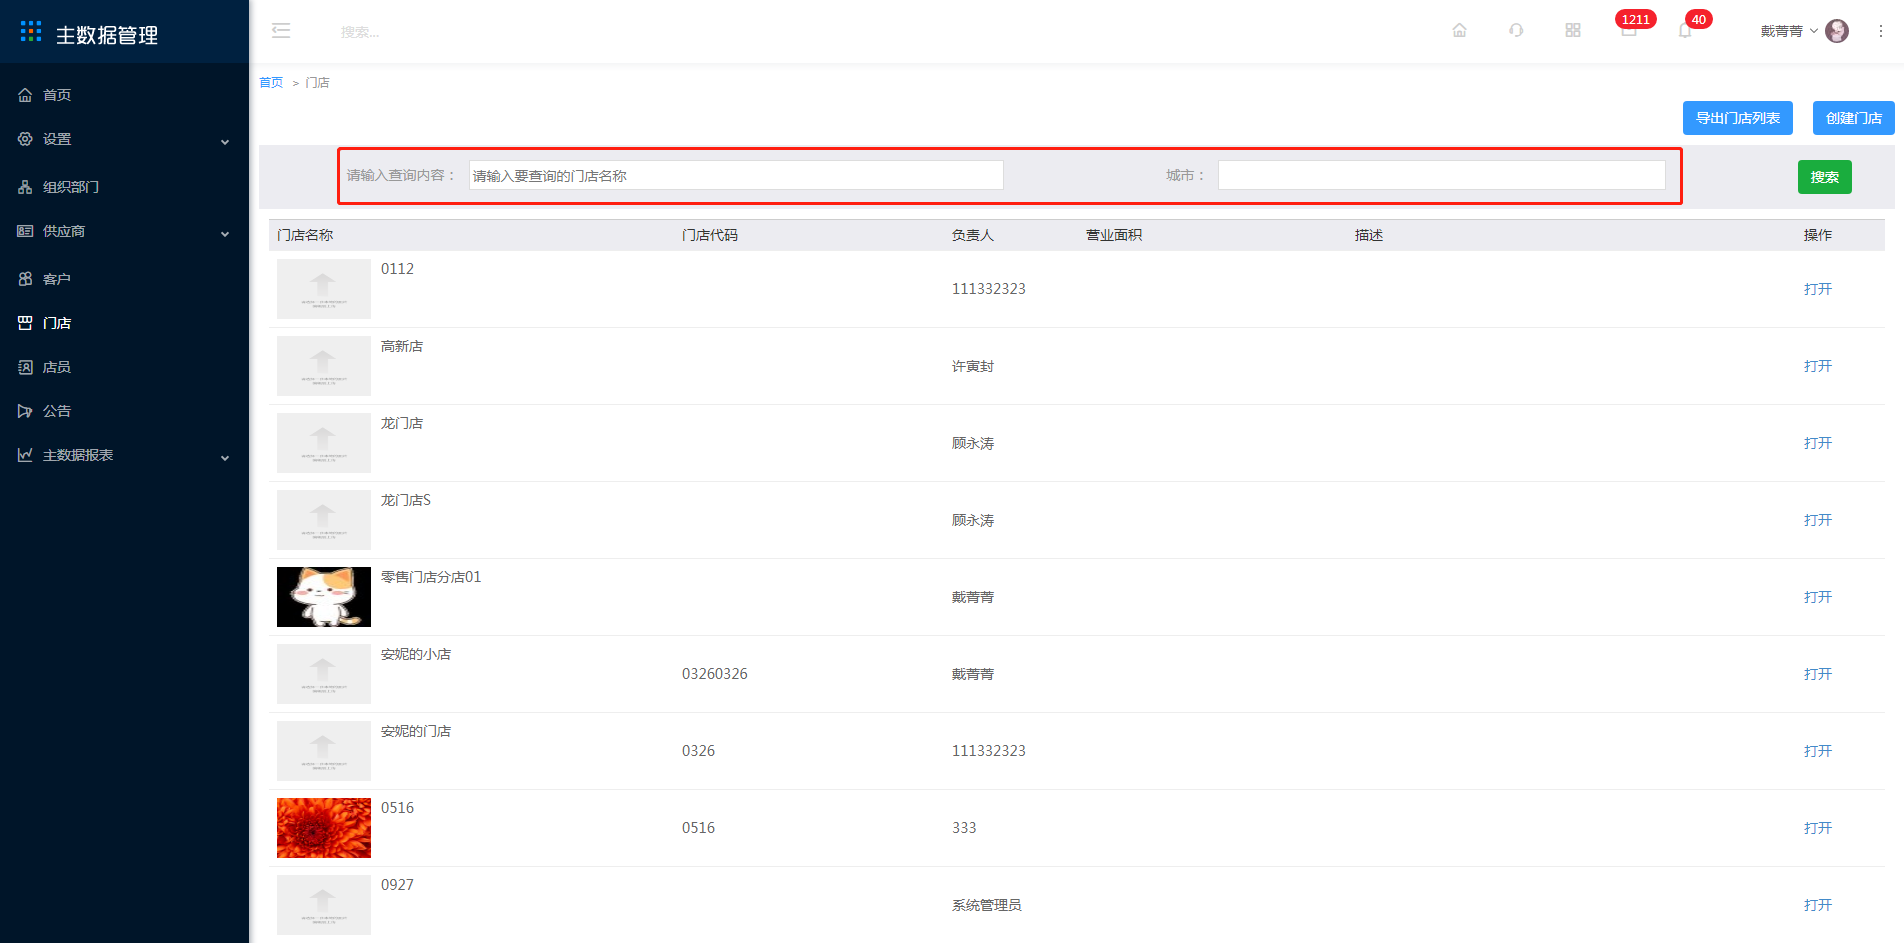The width and height of the screenshot is (1904, 943).
Task: Click the 首页 house icon in sidebar
Action: pos(25,95)
